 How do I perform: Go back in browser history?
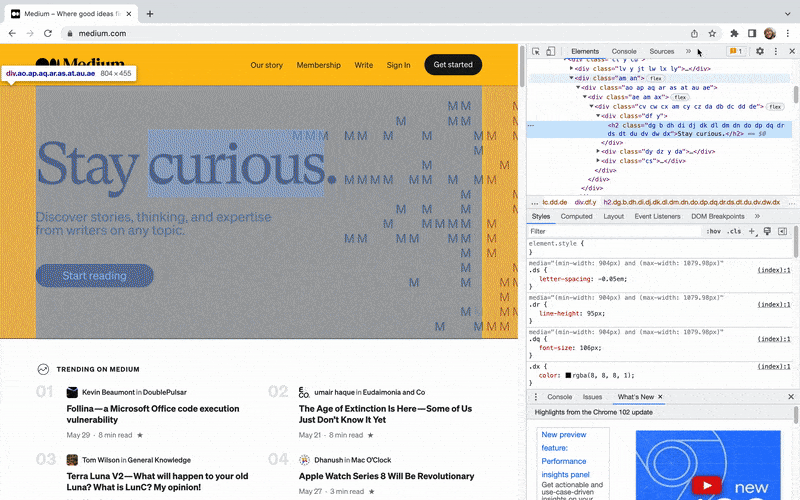click(12, 34)
